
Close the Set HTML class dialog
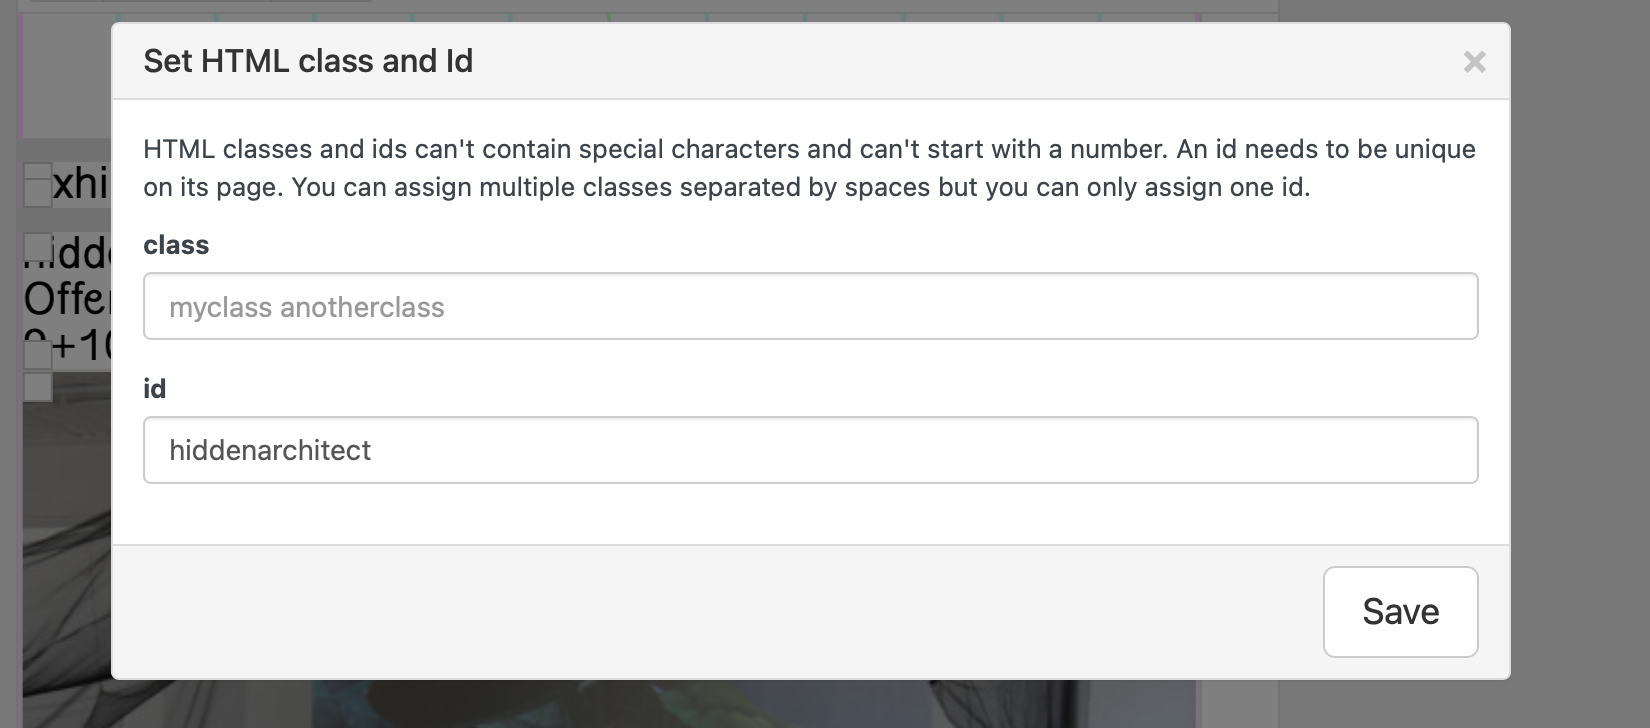click(1474, 62)
